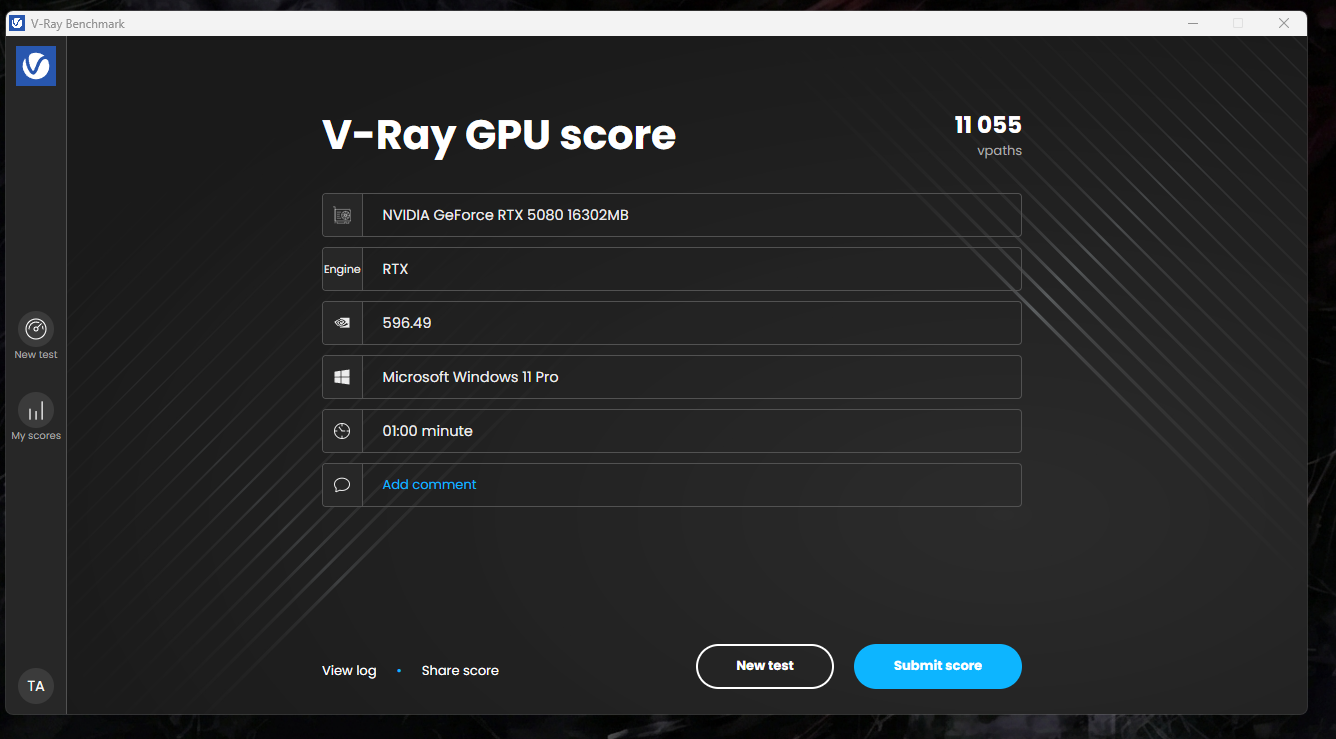Click the 596.49 driver version text

tap(407, 323)
